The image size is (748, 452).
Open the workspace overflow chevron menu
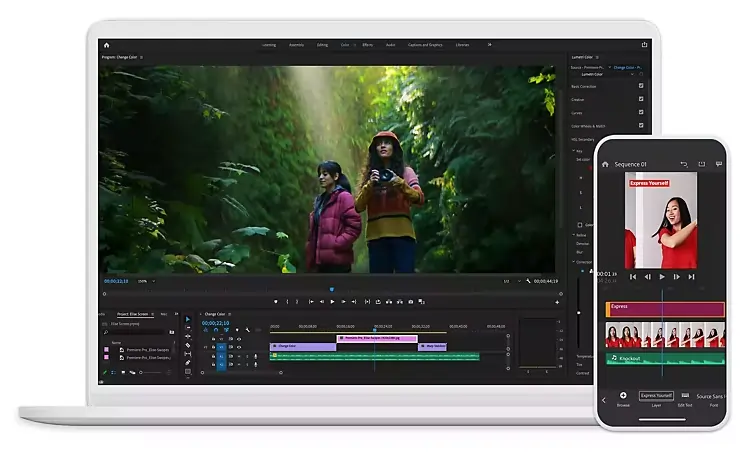pos(489,45)
